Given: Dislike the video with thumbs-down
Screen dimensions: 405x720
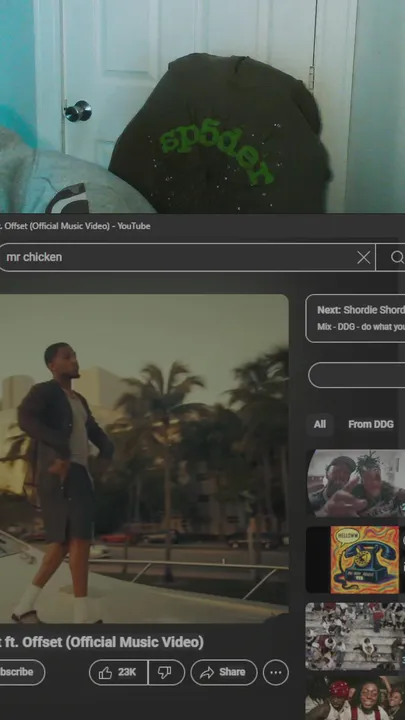Looking at the screenshot, I should (166, 672).
